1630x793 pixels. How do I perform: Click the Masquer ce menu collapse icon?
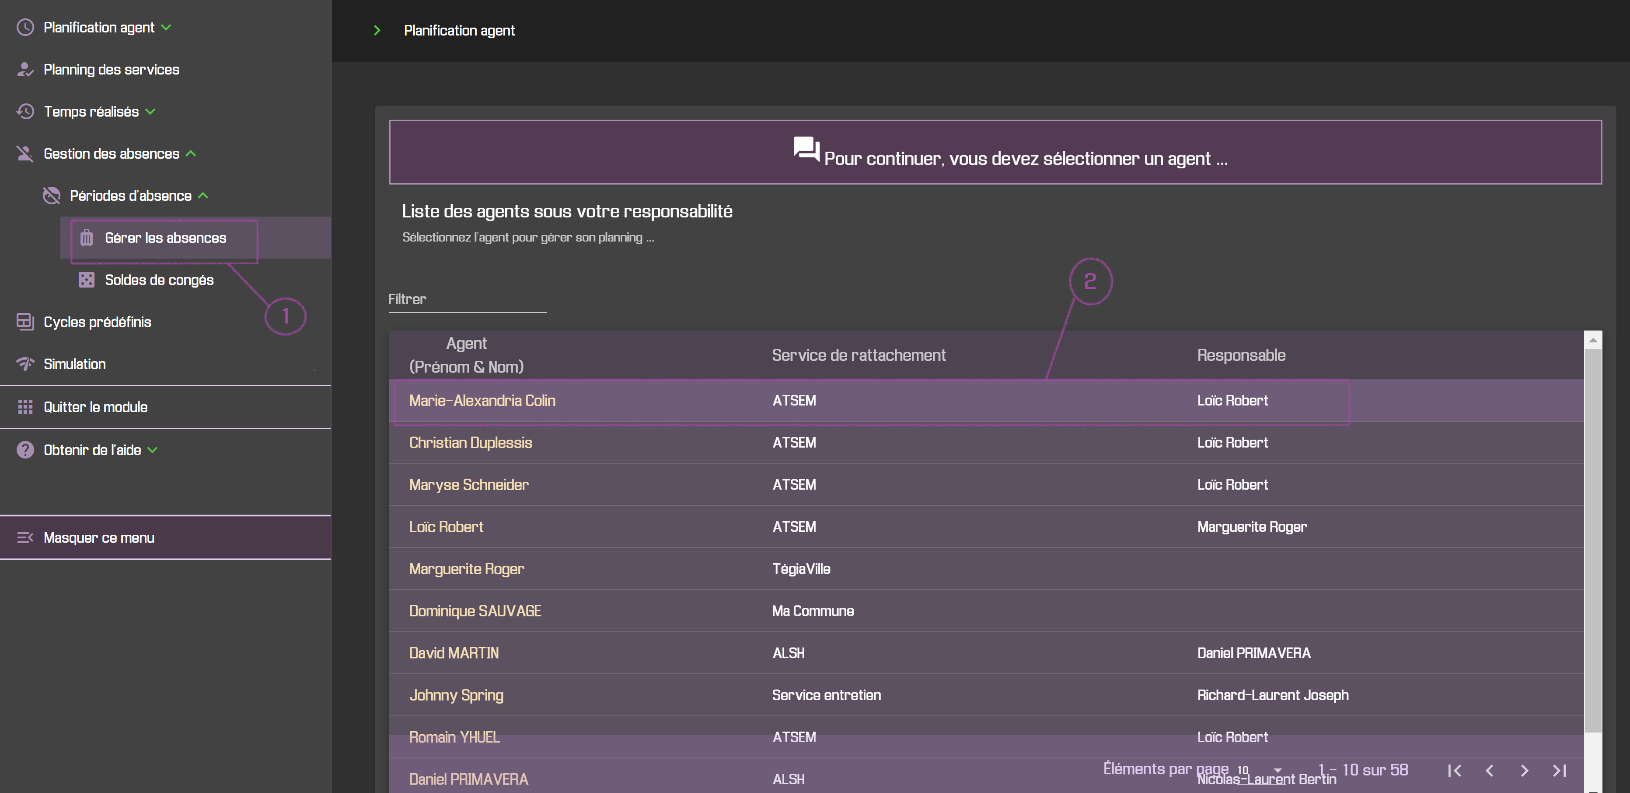[25, 538]
